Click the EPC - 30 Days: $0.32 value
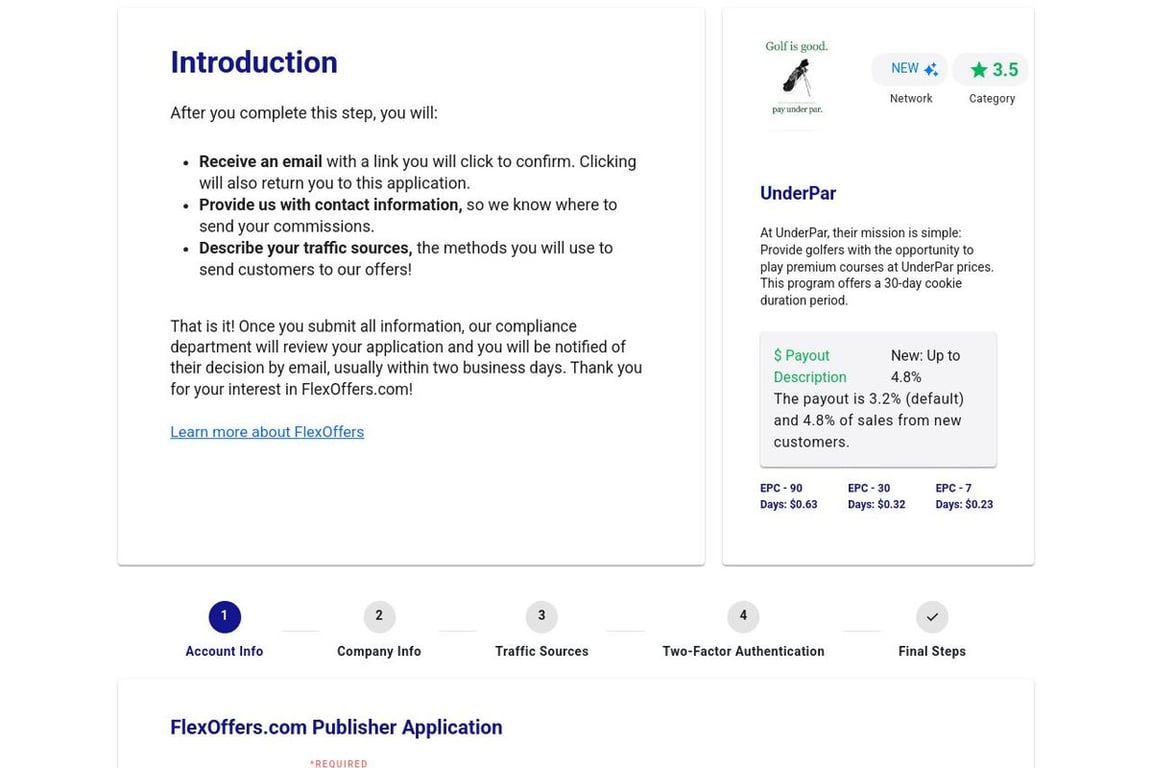This screenshot has height=768, width=1152. tap(876, 496)
